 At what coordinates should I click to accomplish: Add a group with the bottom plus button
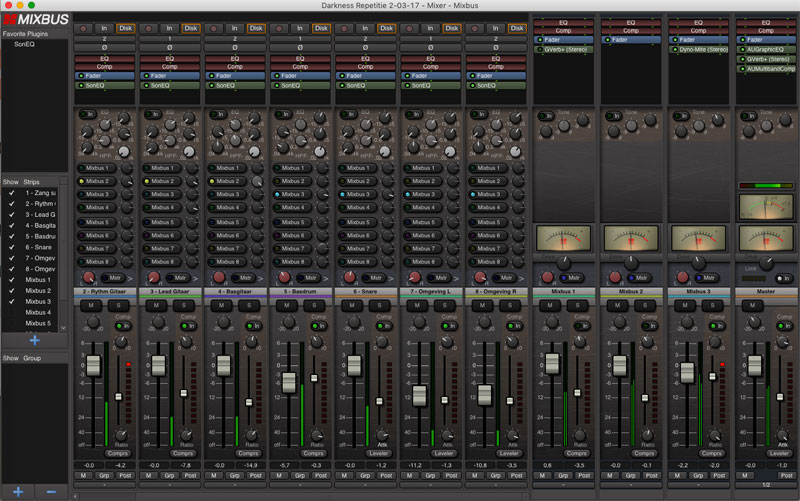point(18,492)
